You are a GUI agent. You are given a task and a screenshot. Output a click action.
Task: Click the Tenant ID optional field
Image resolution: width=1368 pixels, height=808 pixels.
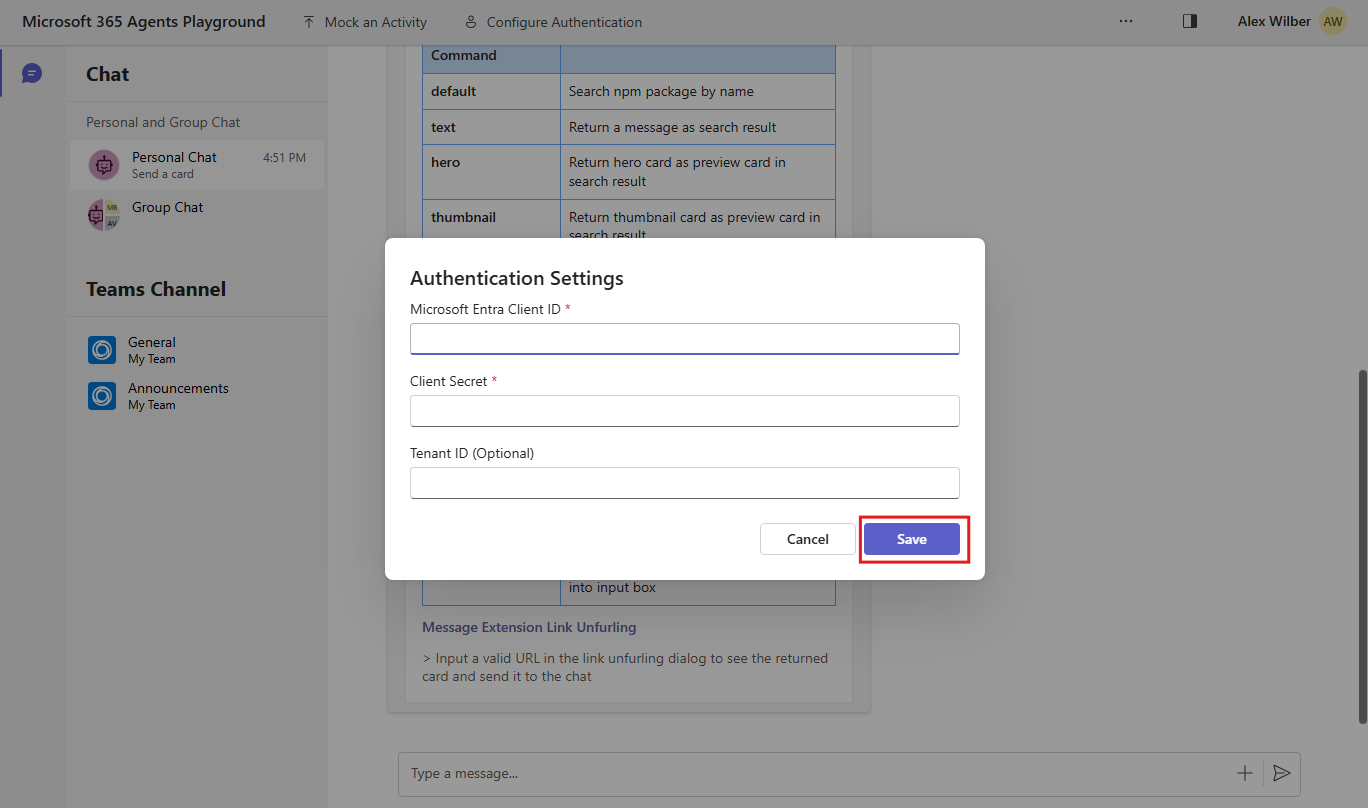pyautogui.click(x=684, y=483)
